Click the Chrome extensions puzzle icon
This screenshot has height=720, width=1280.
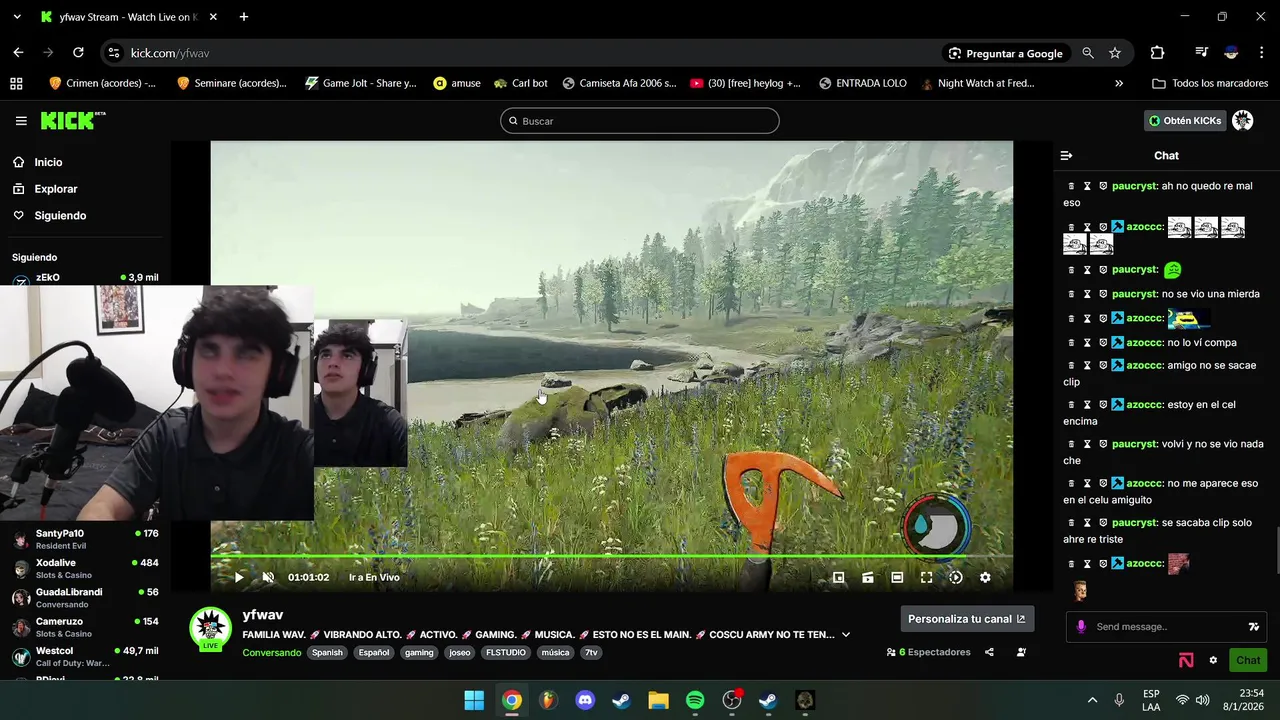1157,53
